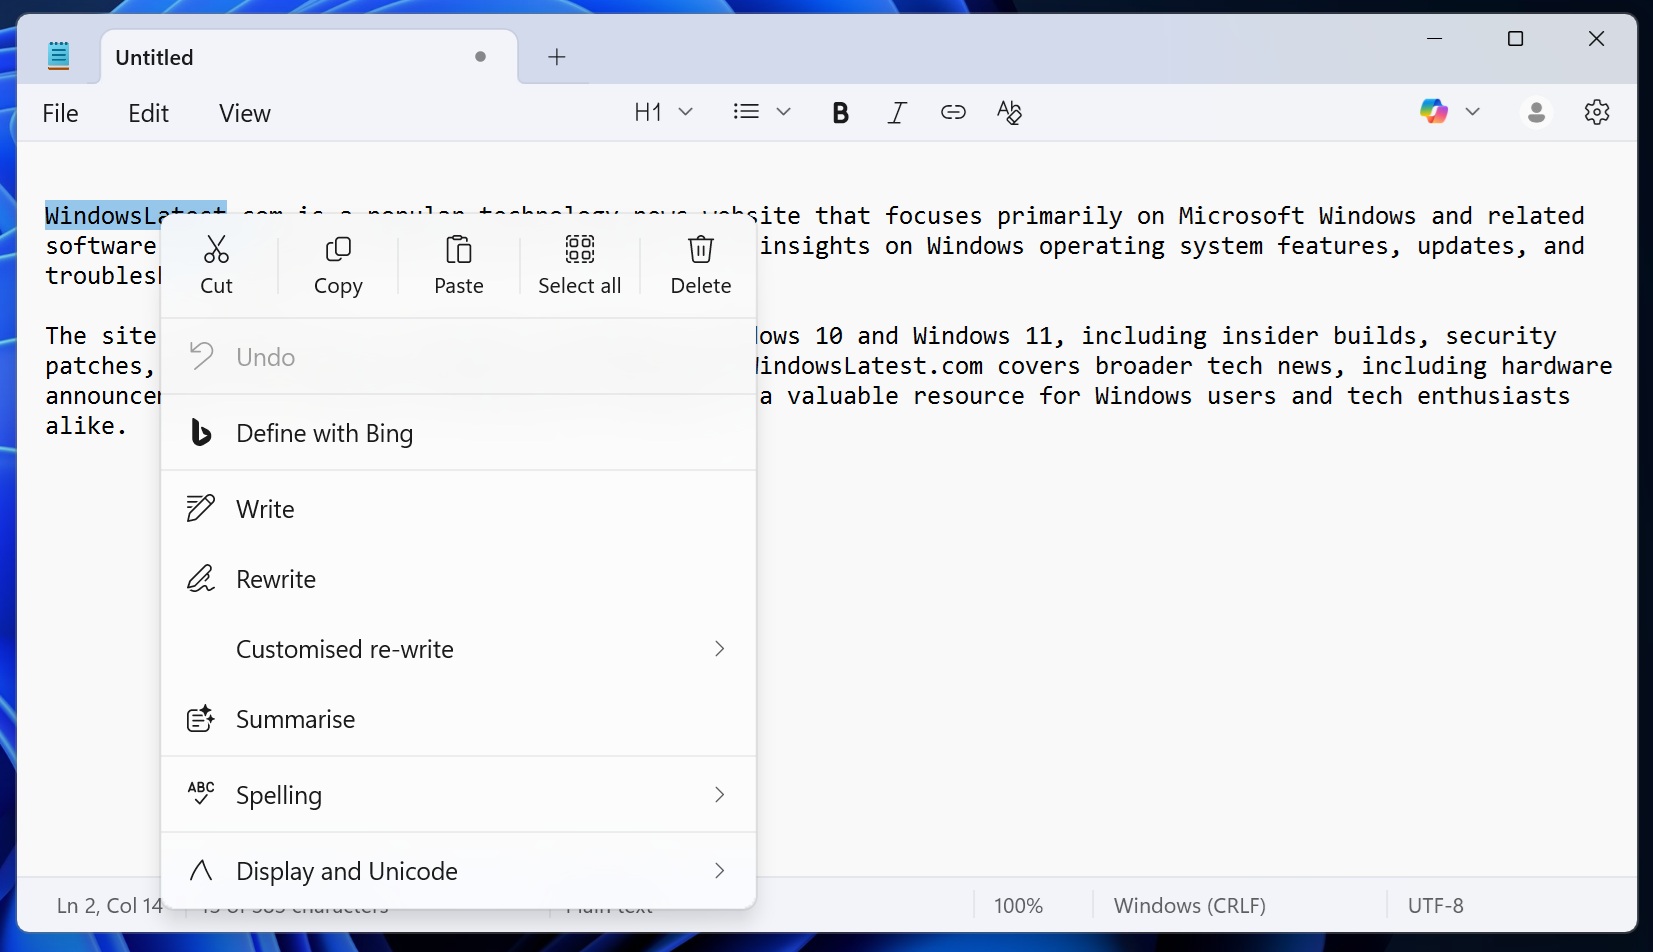The width and height of the screenshot is (1653, 952).
Task: Click the account profile button
Action: coord(1536,112)
